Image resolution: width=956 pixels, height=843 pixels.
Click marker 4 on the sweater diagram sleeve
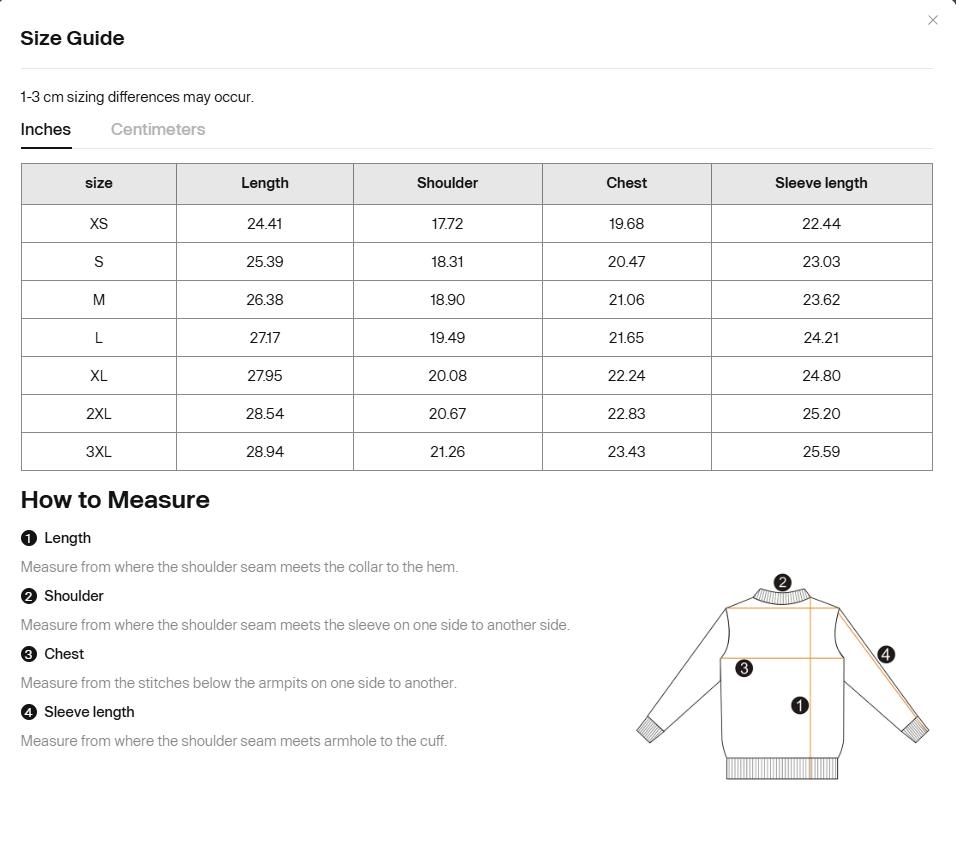(886, 655)
